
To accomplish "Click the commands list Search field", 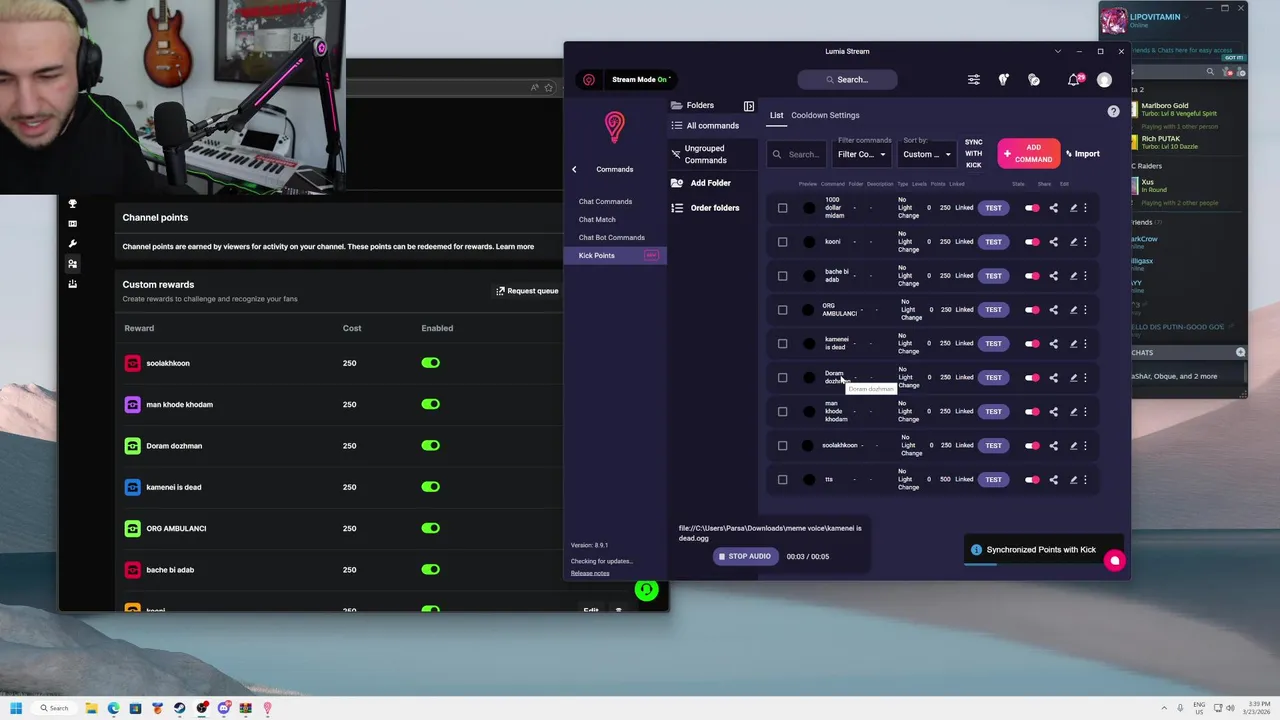I will [x=797, y=154].
